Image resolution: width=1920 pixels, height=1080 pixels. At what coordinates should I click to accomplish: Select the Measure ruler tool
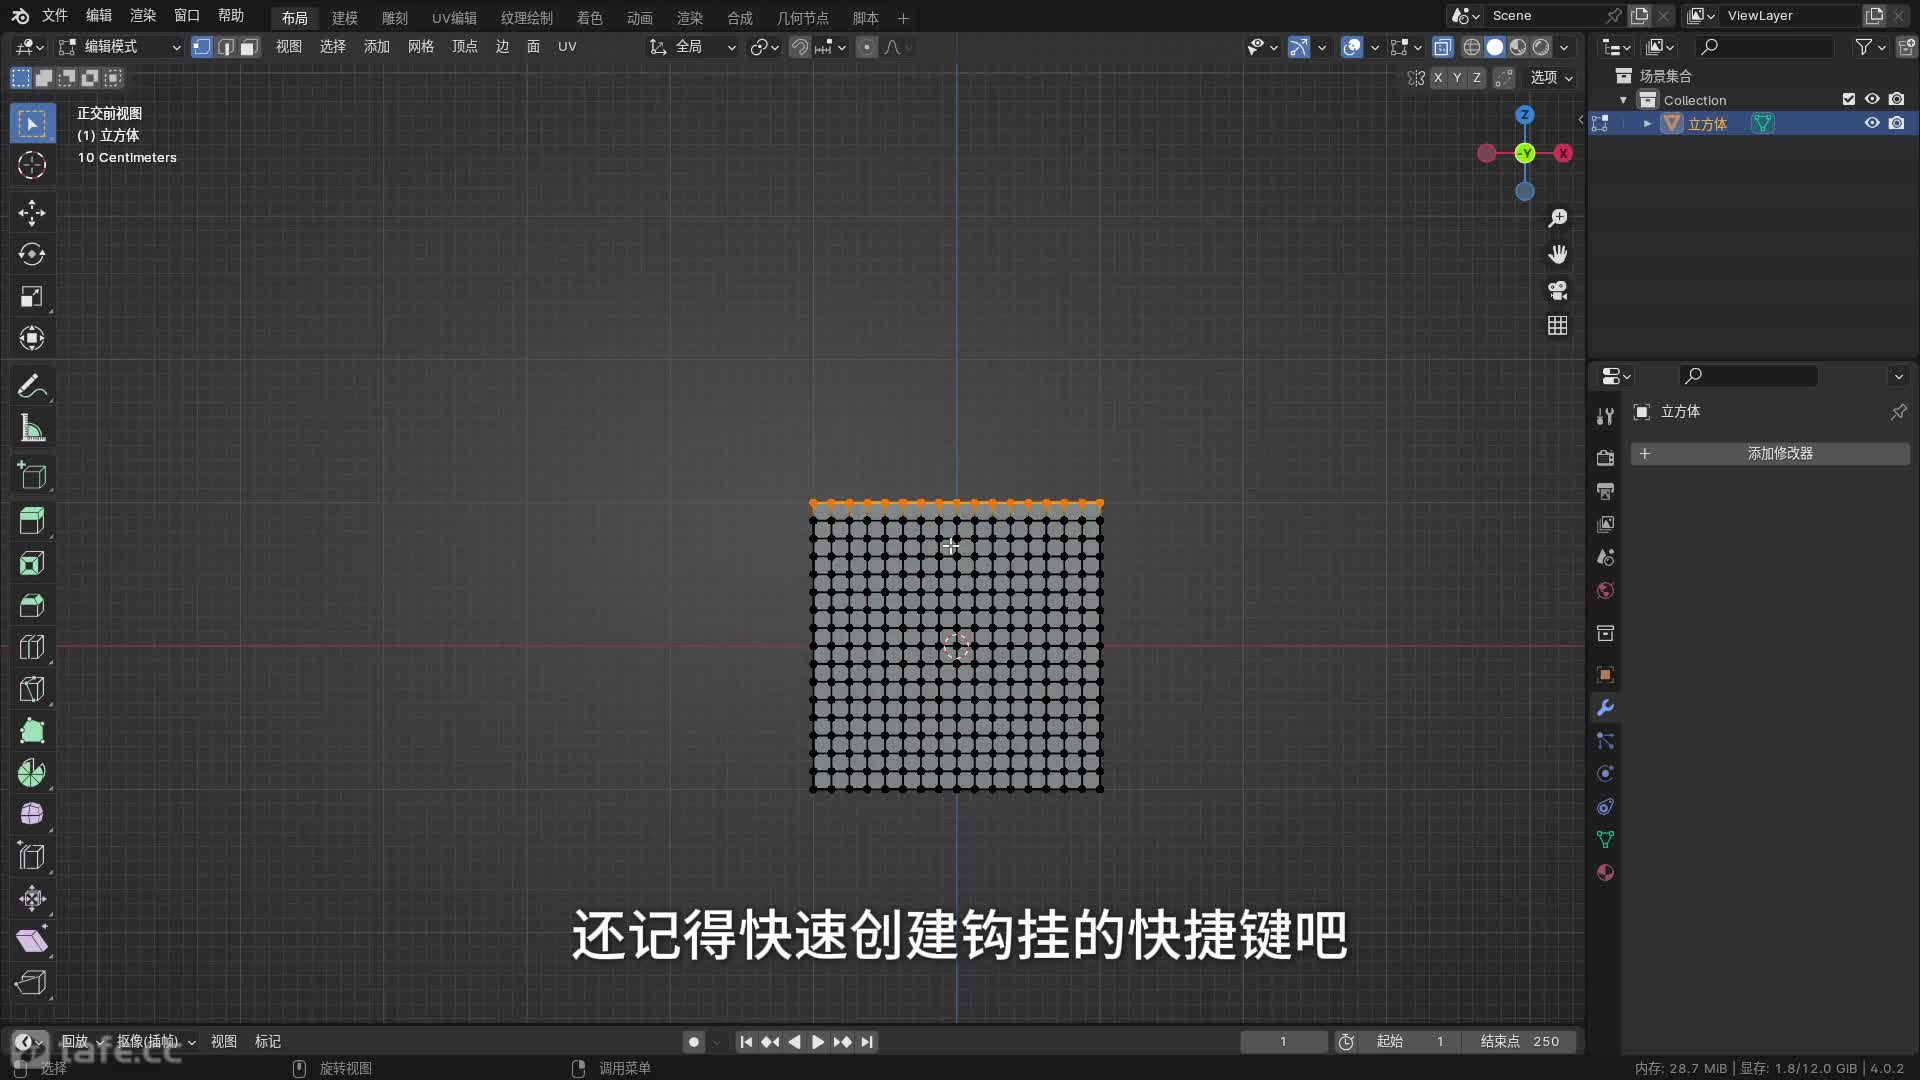click(32, 429)
